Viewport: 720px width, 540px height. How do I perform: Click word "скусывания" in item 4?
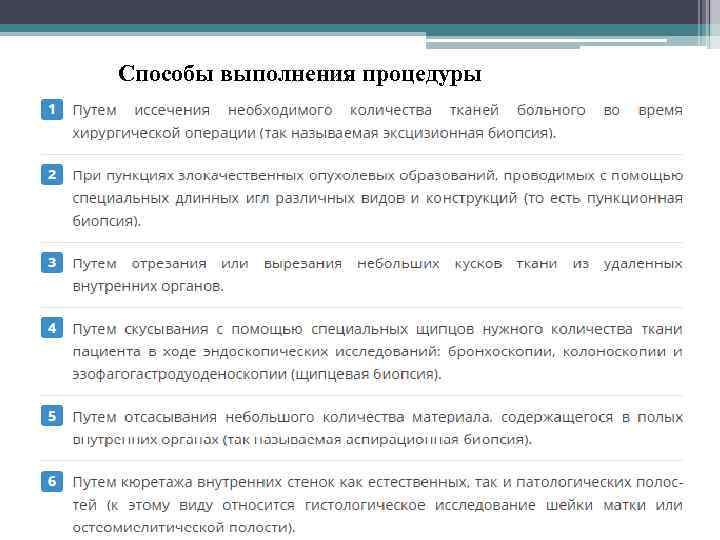tap(166, 330)
